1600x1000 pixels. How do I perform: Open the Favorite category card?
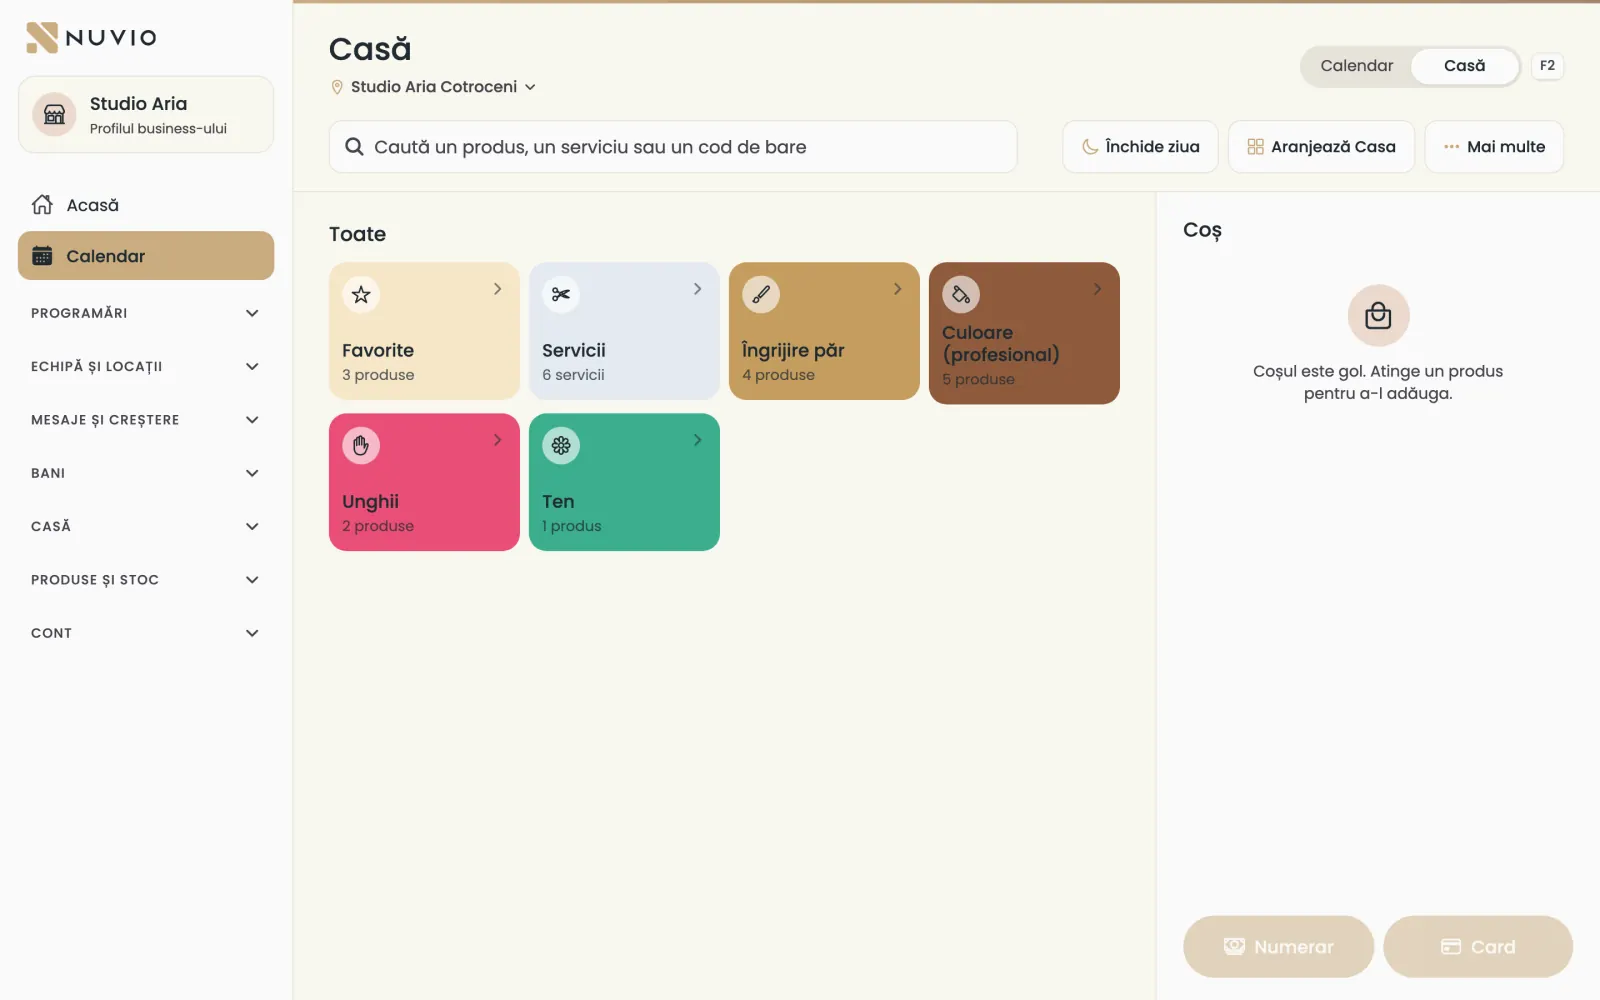coord(424,331)
